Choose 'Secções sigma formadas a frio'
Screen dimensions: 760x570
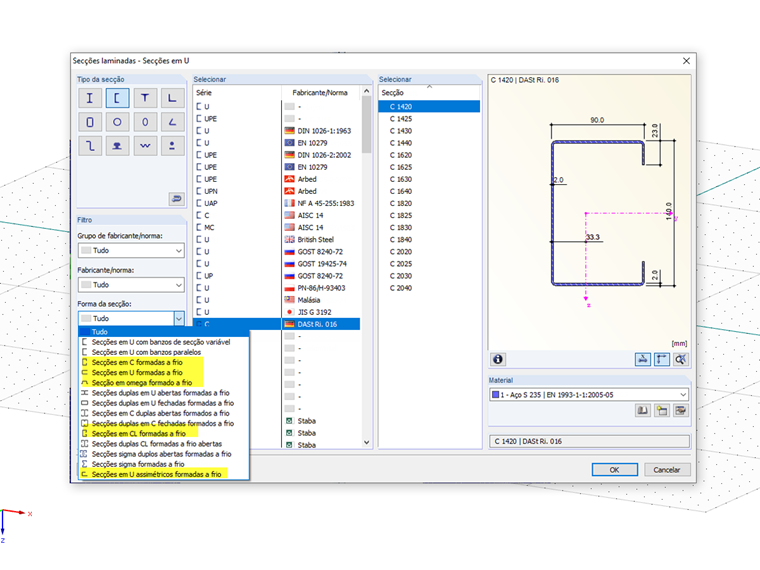[x=164, y=464]
